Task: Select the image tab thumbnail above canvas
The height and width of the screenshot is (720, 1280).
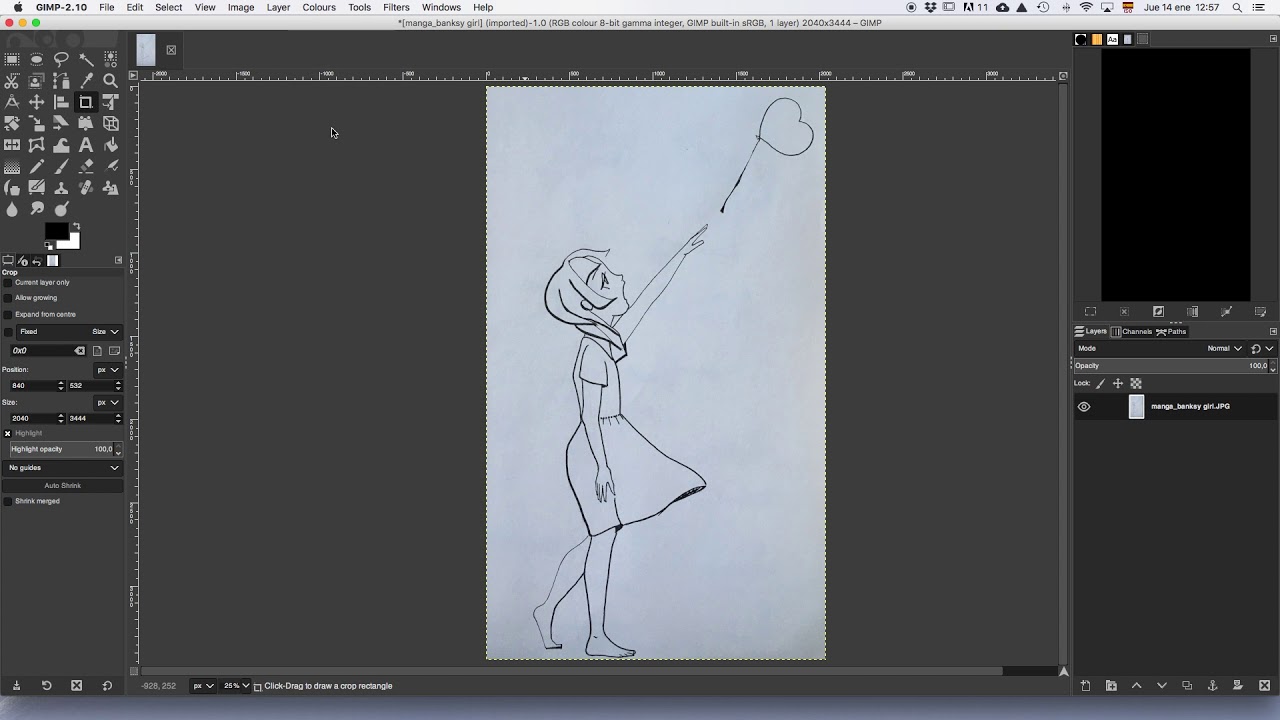Action: (x=146, y=50)
